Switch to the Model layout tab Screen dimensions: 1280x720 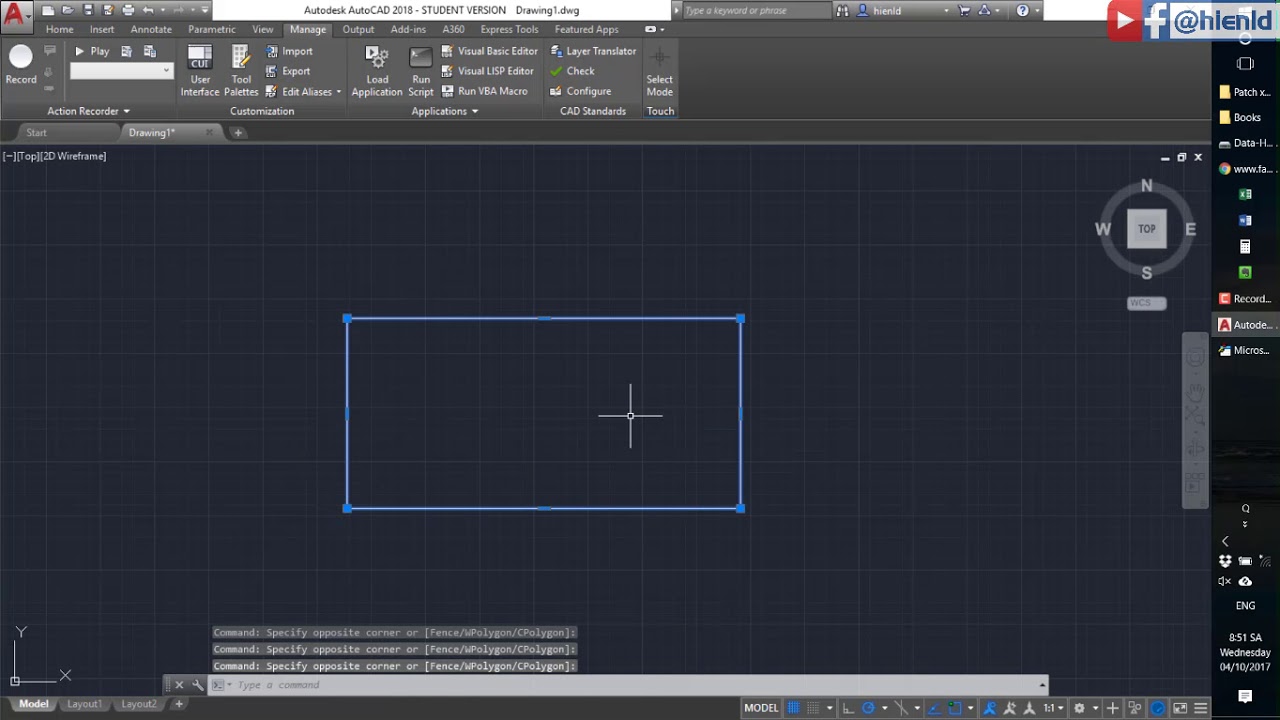pyautogui.click(x=33, y=704)
